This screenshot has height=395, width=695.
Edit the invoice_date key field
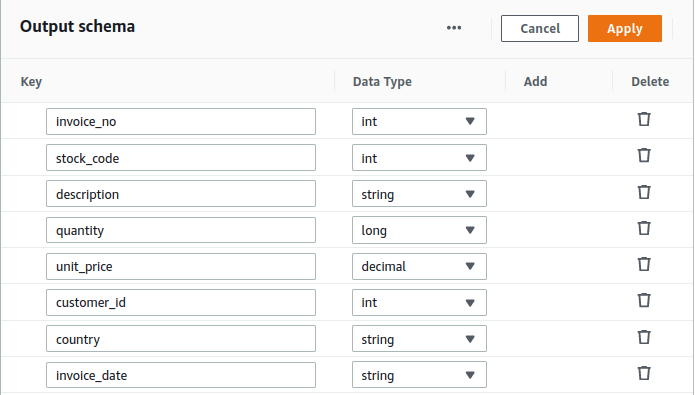pos(181,375)
